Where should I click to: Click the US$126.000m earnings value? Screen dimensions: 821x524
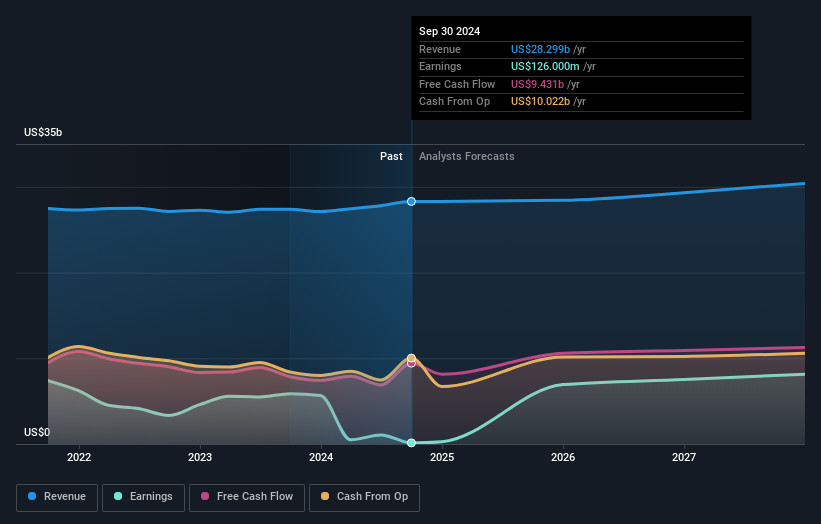[545, 66]
